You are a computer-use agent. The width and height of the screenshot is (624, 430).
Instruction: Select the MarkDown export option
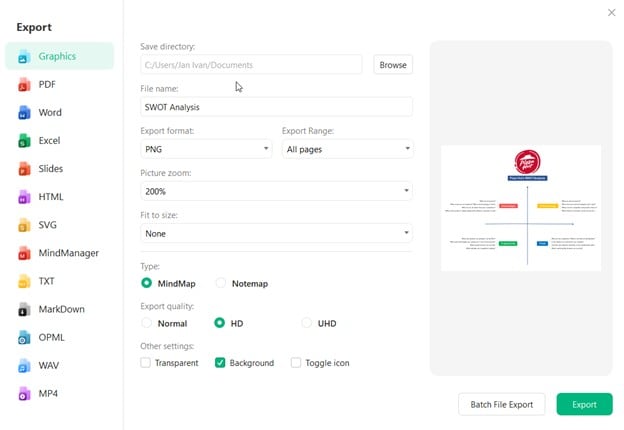click(61, 309)
